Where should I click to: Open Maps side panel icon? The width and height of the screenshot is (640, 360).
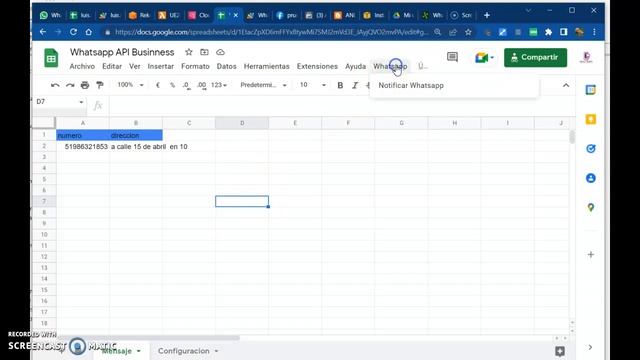click(591, 207)
